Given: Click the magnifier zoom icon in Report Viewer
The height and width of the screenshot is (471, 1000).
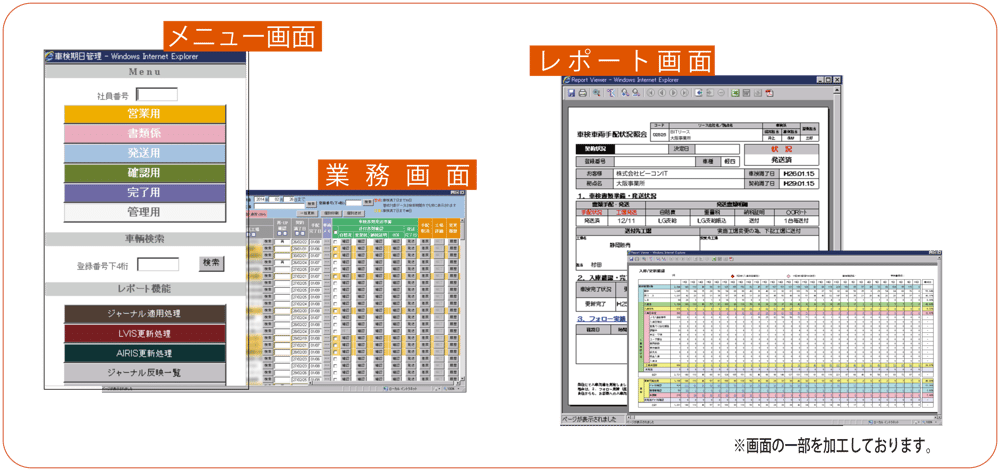Looking at the screenshot, I should pyautogui.click(x=596, y=93).
